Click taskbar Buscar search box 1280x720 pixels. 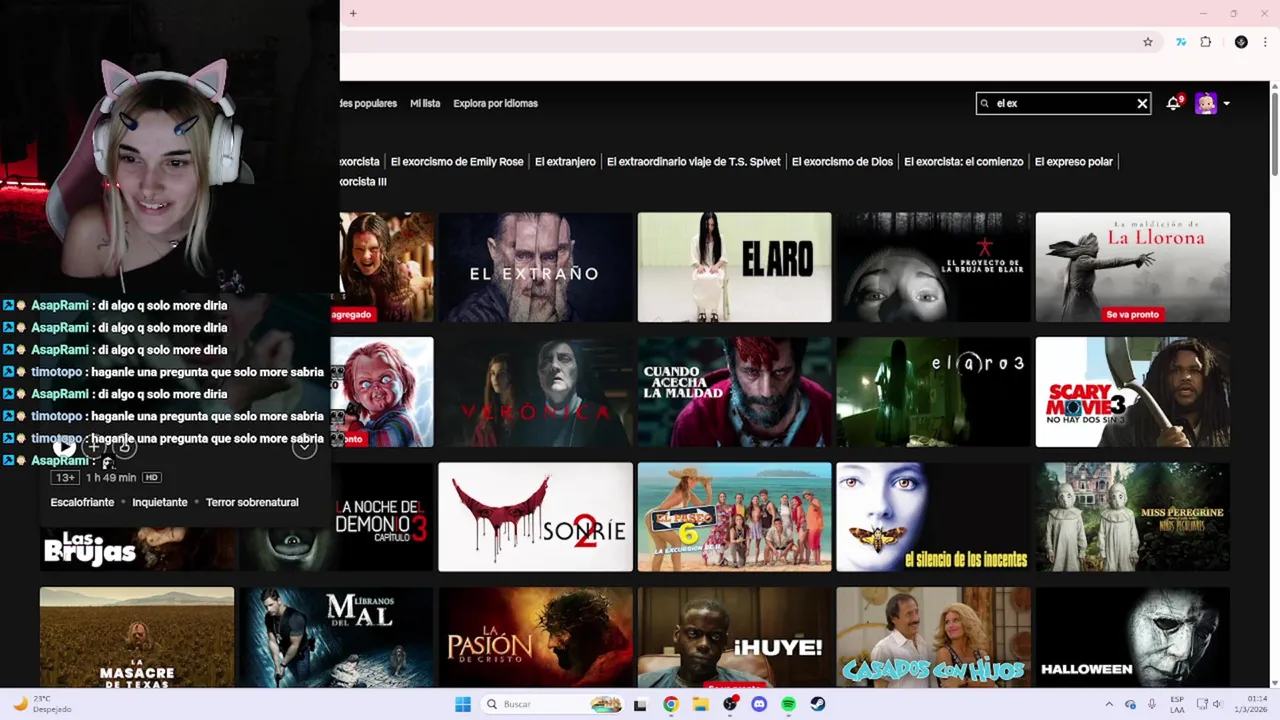pos(552,704)
